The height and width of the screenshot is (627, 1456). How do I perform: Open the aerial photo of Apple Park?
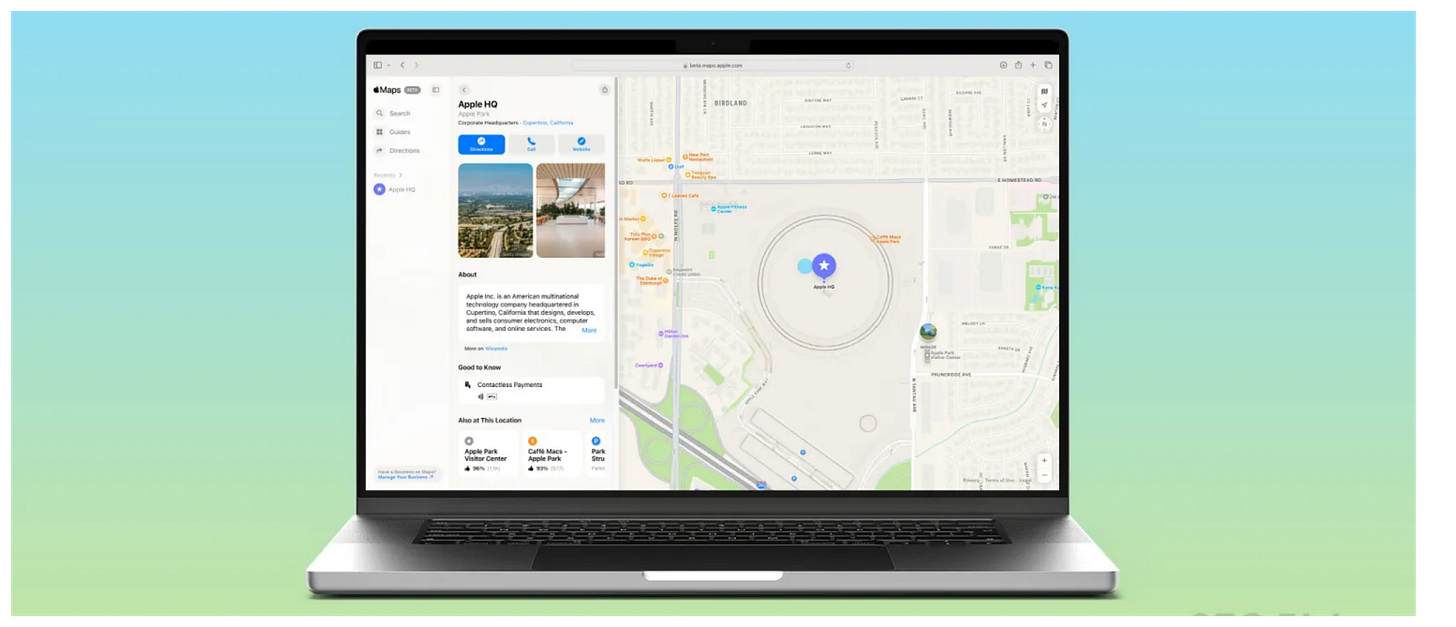[x=495, y=211]
